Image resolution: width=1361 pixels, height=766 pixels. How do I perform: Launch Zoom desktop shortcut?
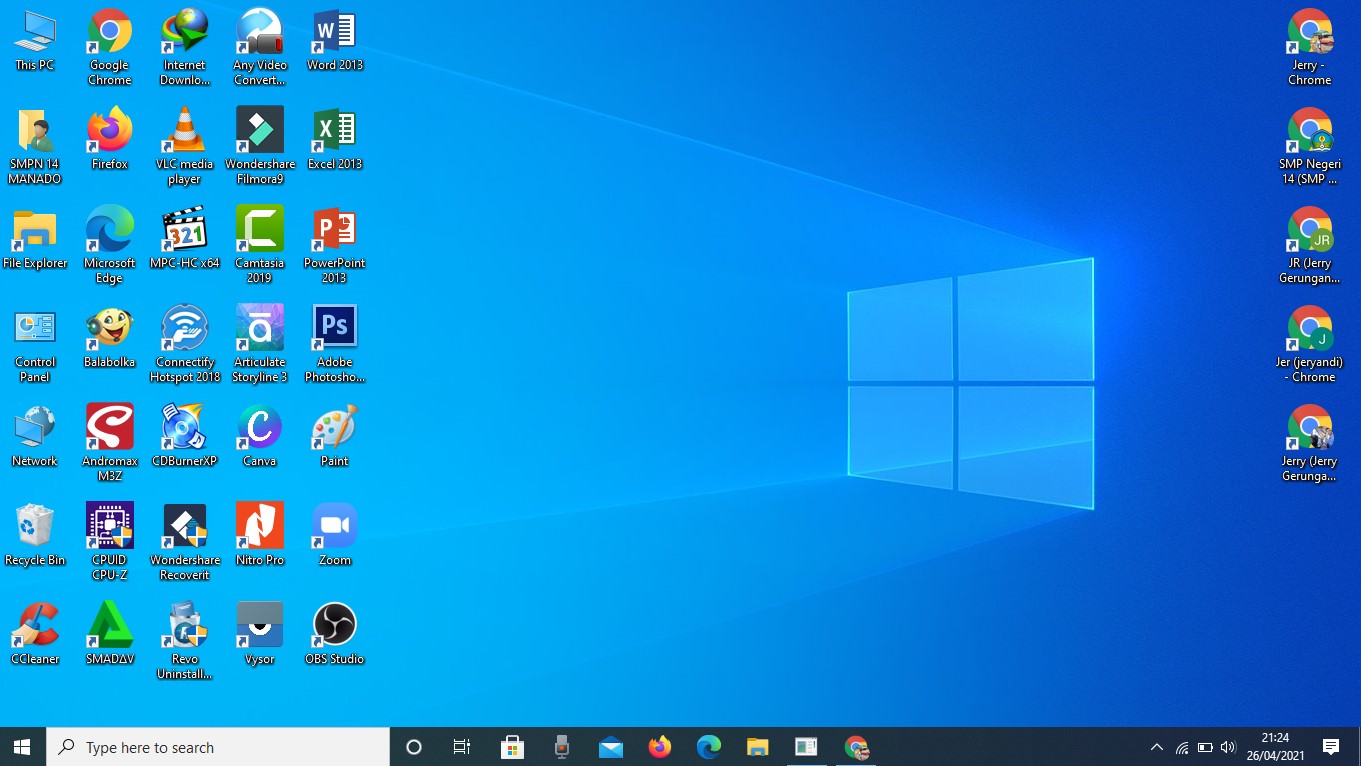334,535
